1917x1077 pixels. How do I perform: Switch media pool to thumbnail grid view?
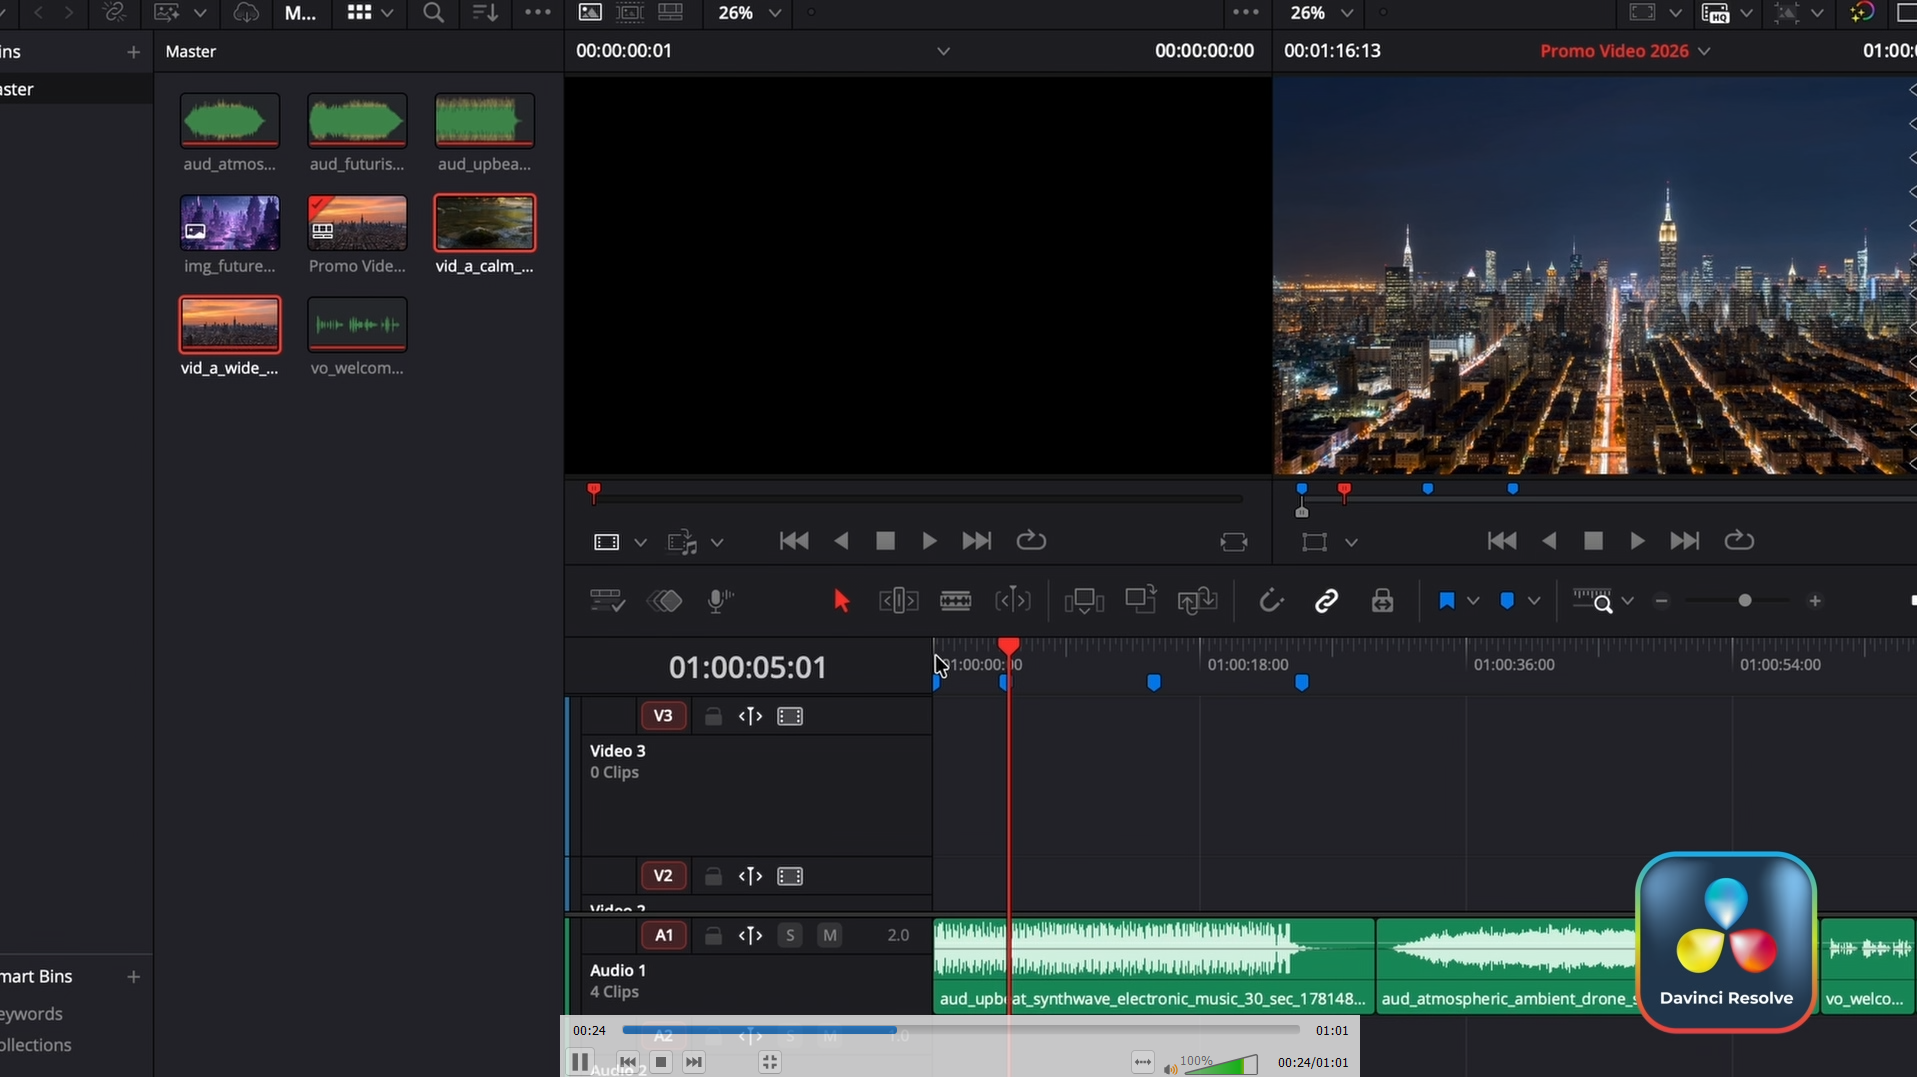point(359,13)
